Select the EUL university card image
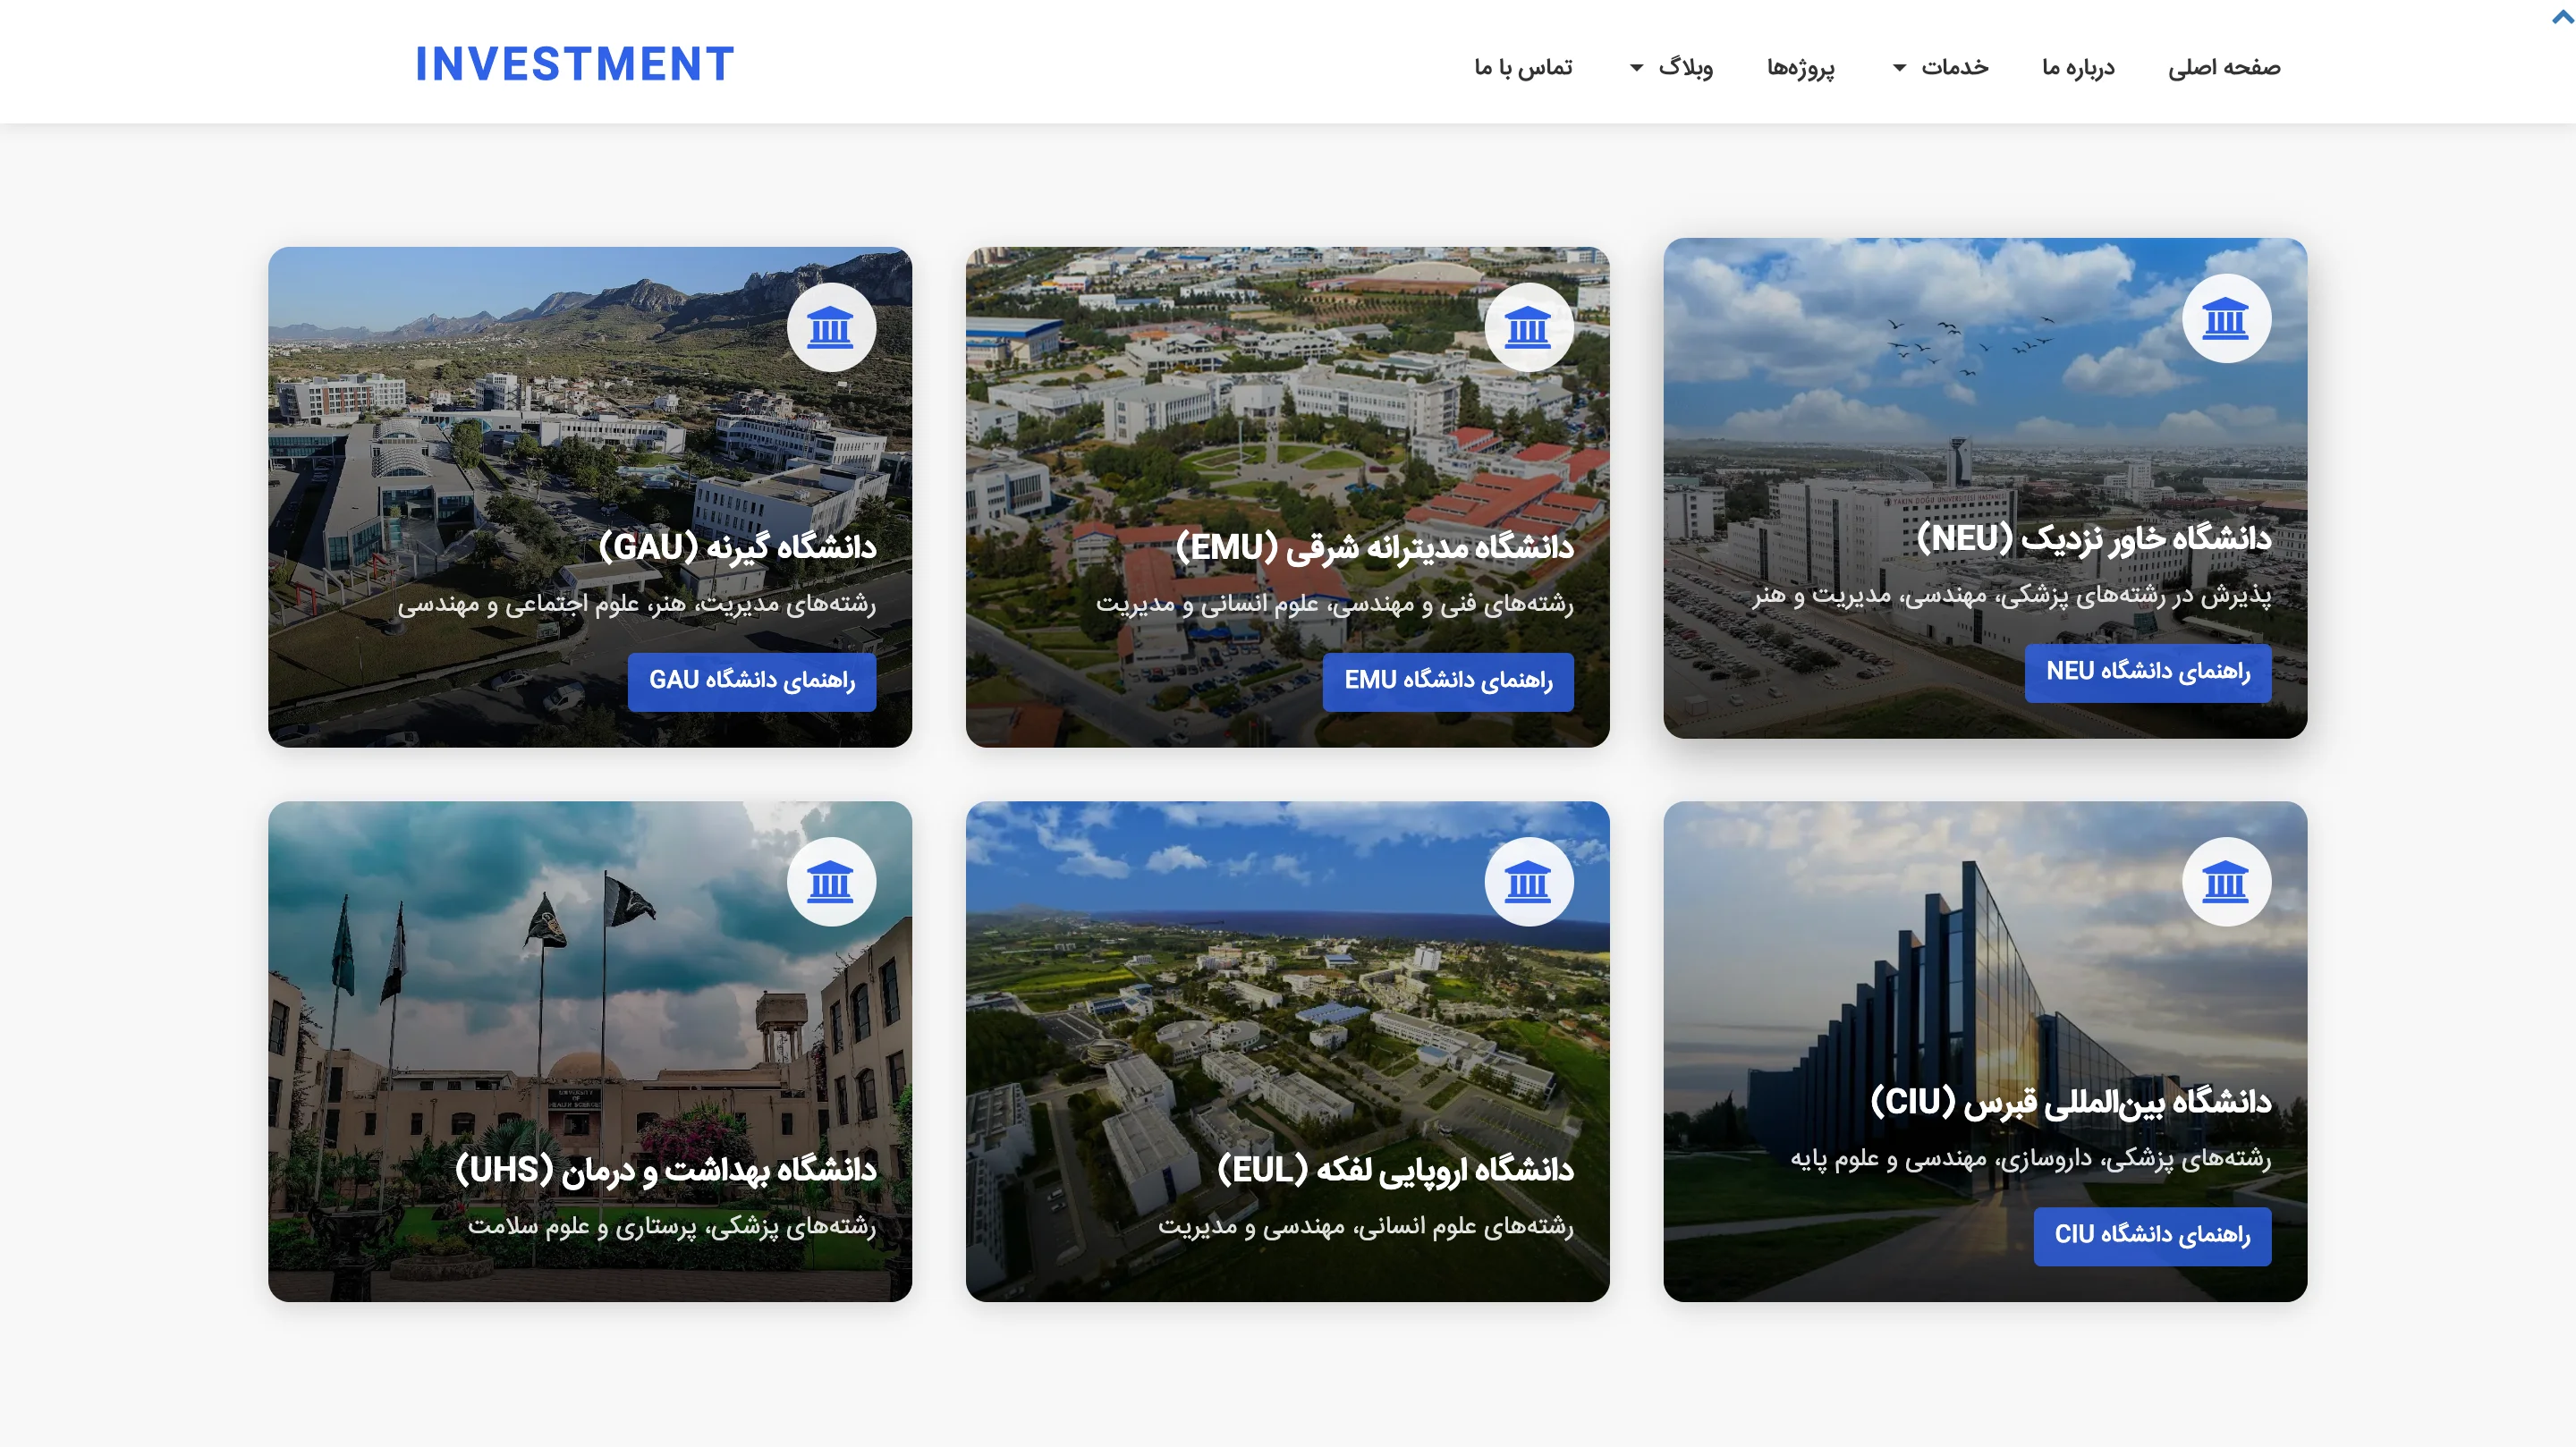 pos(1288,1051)
